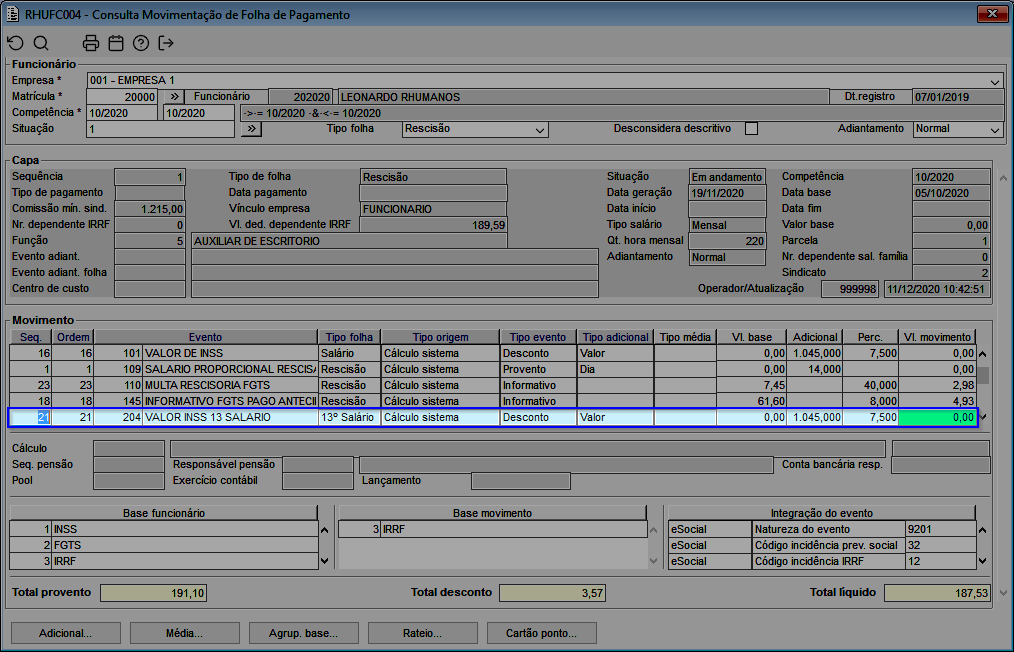Click the Ordem column header
Image resolution: width=1014 pixels, height=652 pixels.
click(73, 337)
